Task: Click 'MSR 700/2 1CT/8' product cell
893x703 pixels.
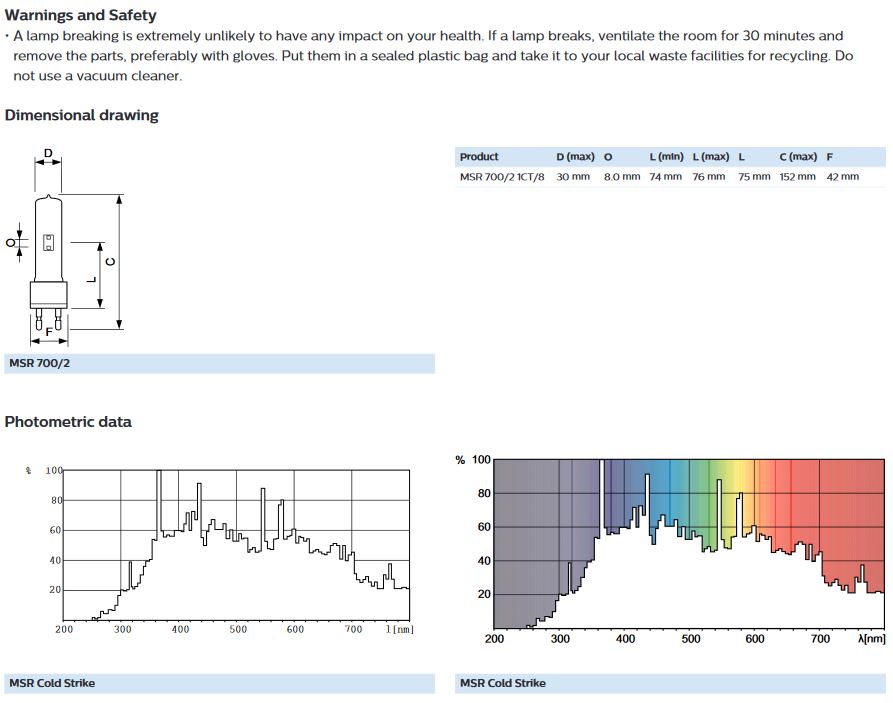Action: (x=502, y=177)
